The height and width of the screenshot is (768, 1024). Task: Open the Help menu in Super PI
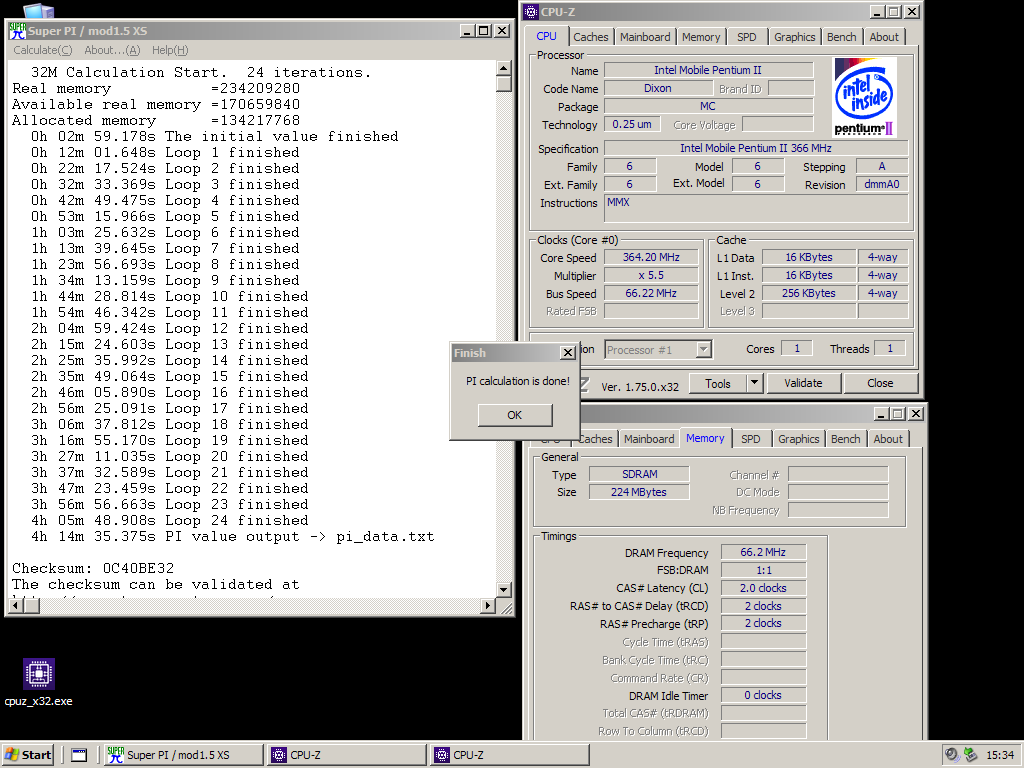coord(170,50)
